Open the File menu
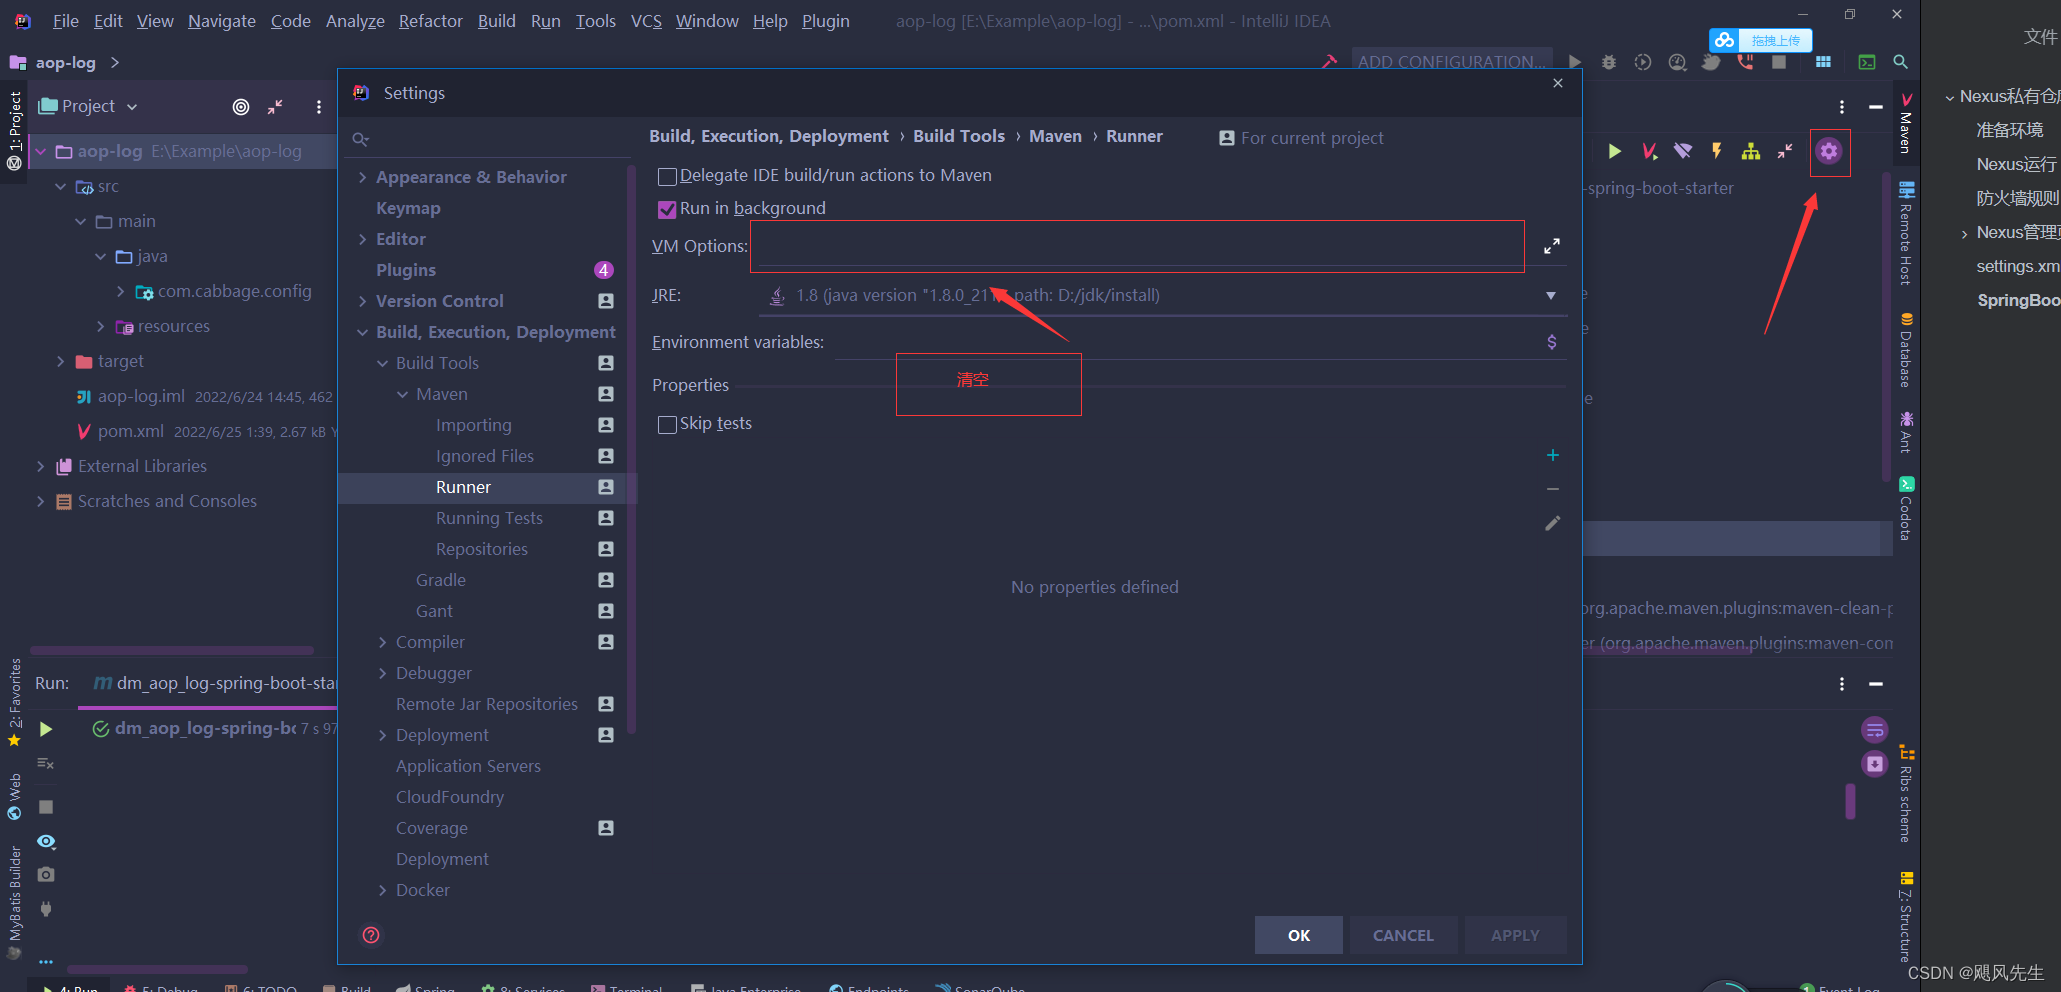The image size is (2061, 992). pyautogui.click(x=66, y=21)
